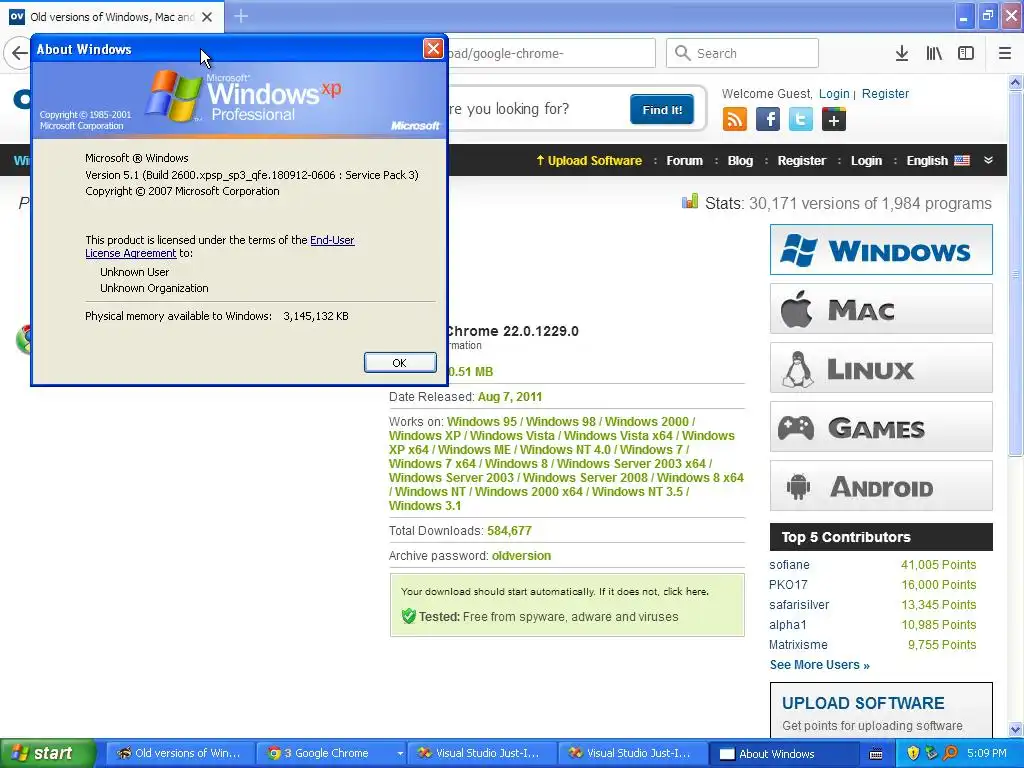Toggle the sidebar view icon
1024x768 pixels.
[966, 53]
